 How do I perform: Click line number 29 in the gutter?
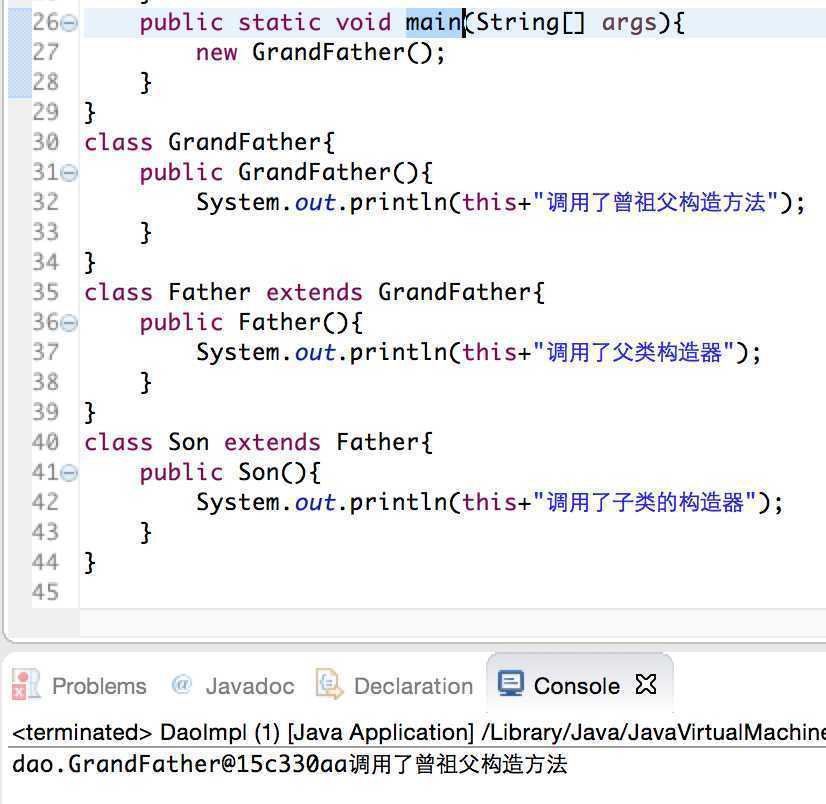(45, 112)
